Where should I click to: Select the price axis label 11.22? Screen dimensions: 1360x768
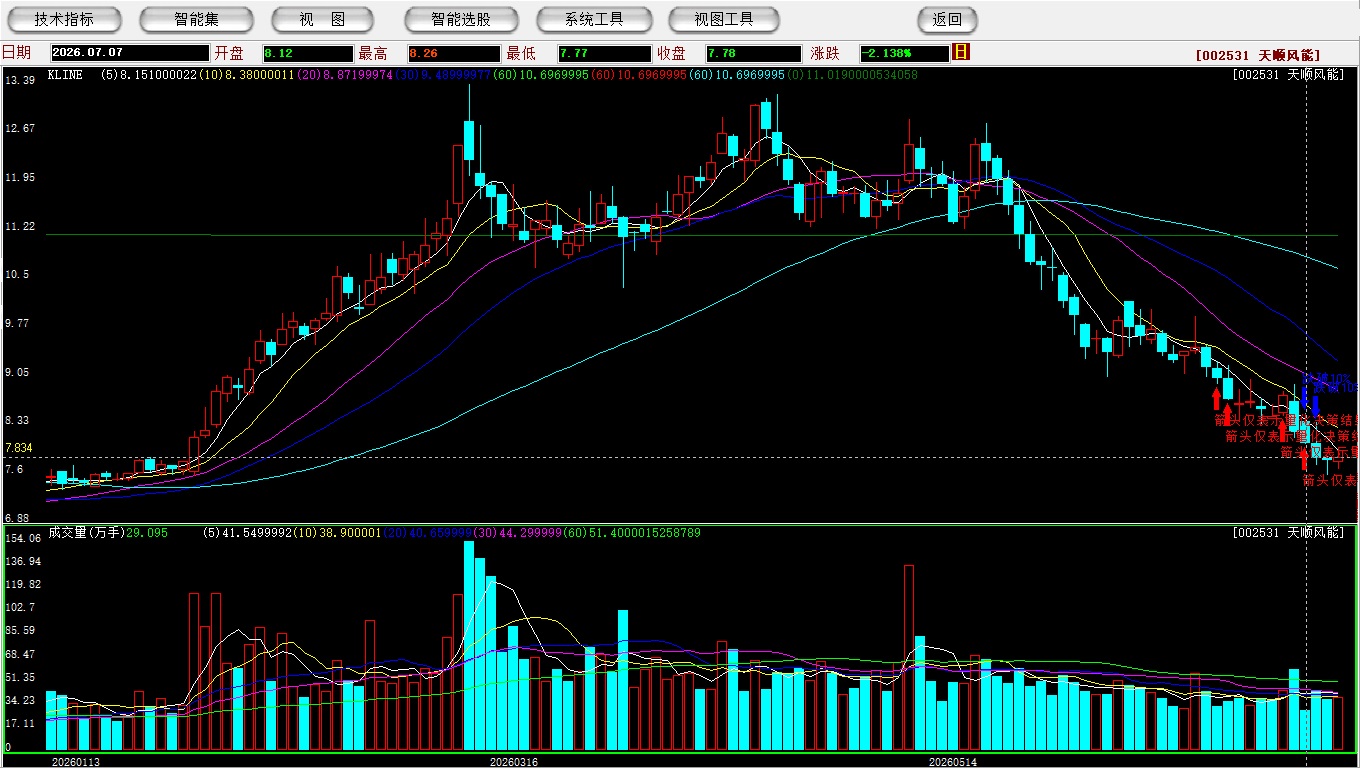[x=19, y=226]
